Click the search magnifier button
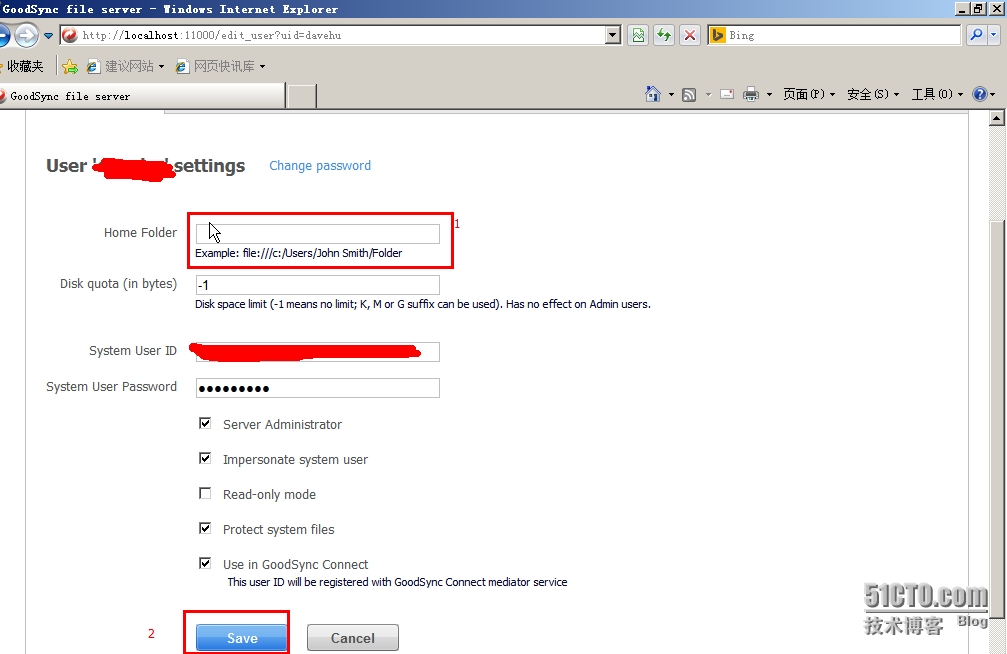 coord(976,35)
